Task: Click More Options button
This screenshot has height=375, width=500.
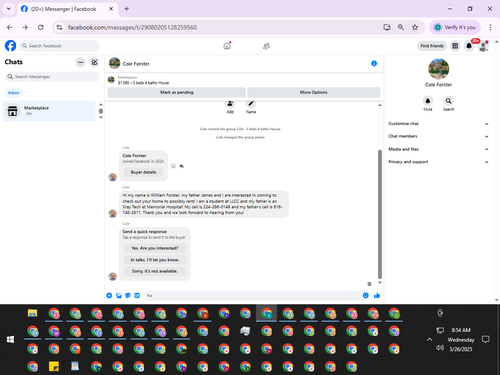Action: 314,92
